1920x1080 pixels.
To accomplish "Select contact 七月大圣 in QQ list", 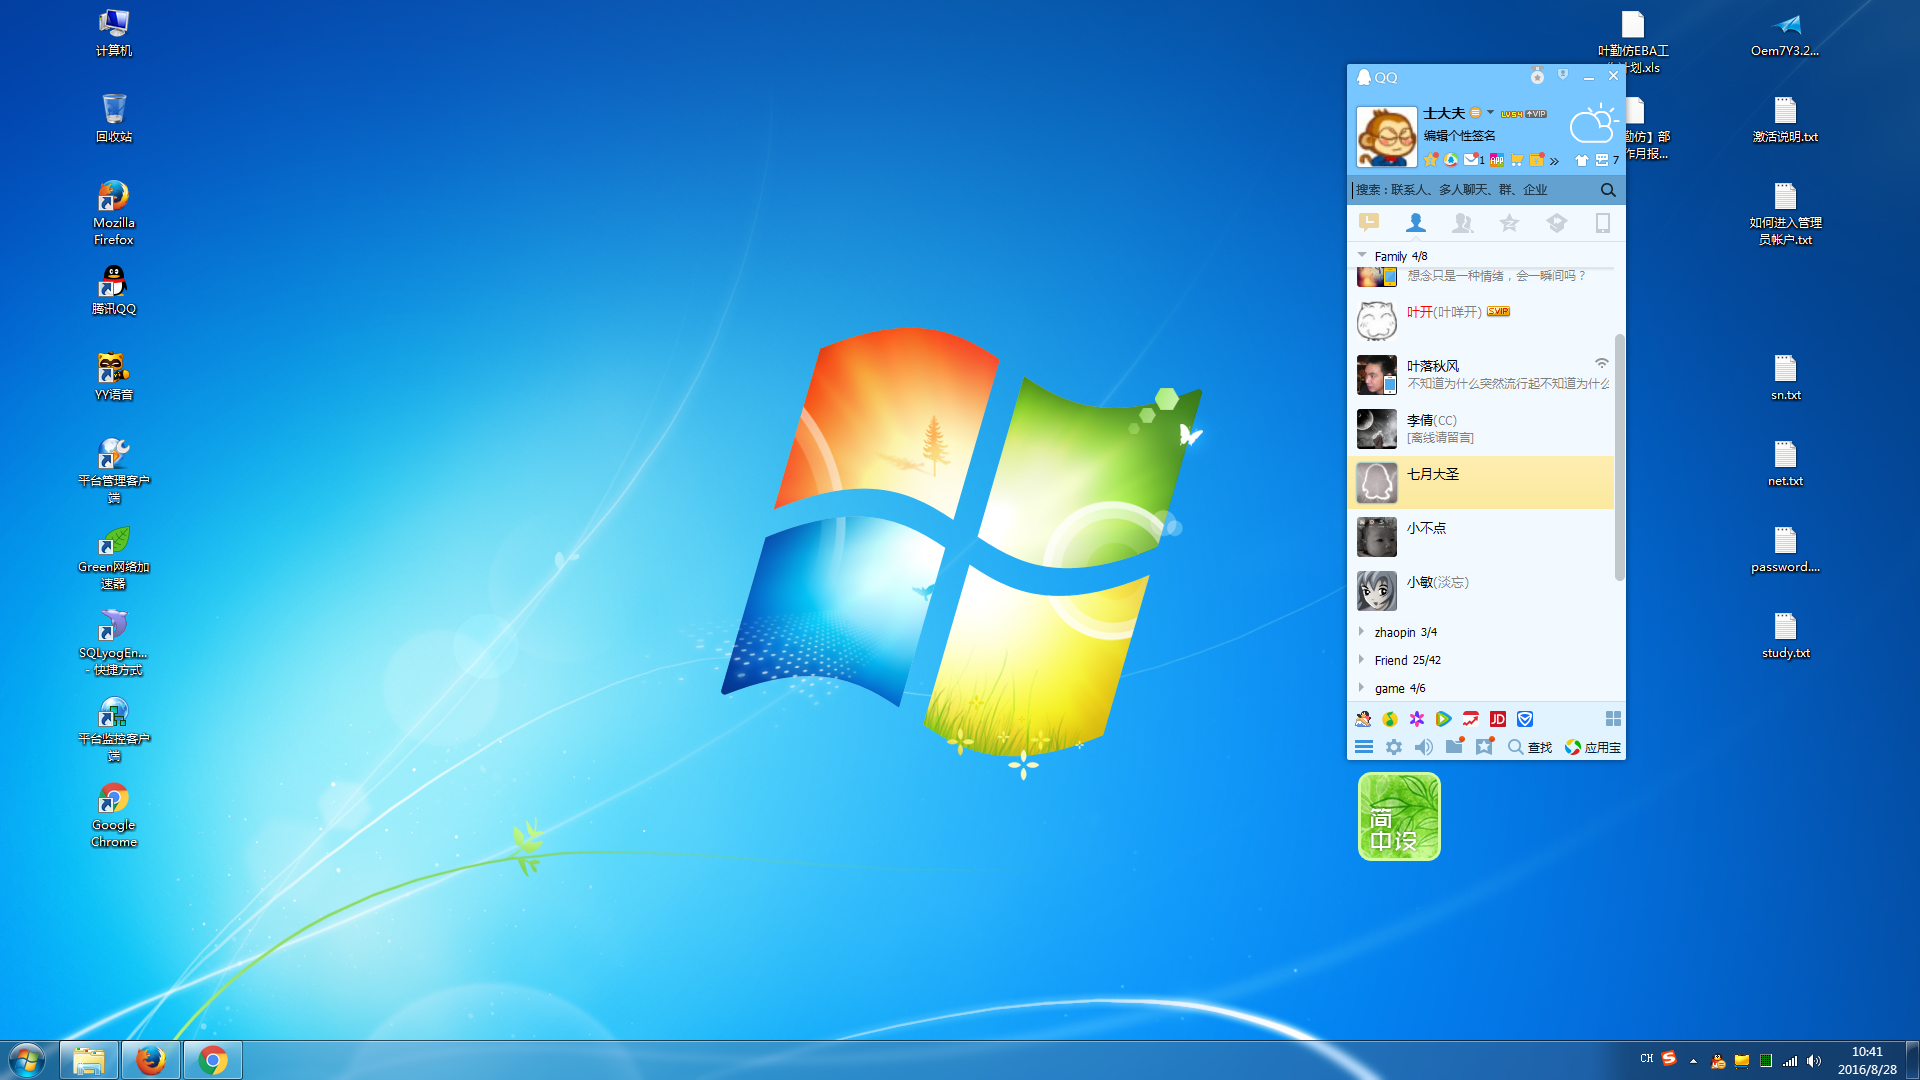I will [x=1480, y=483].
